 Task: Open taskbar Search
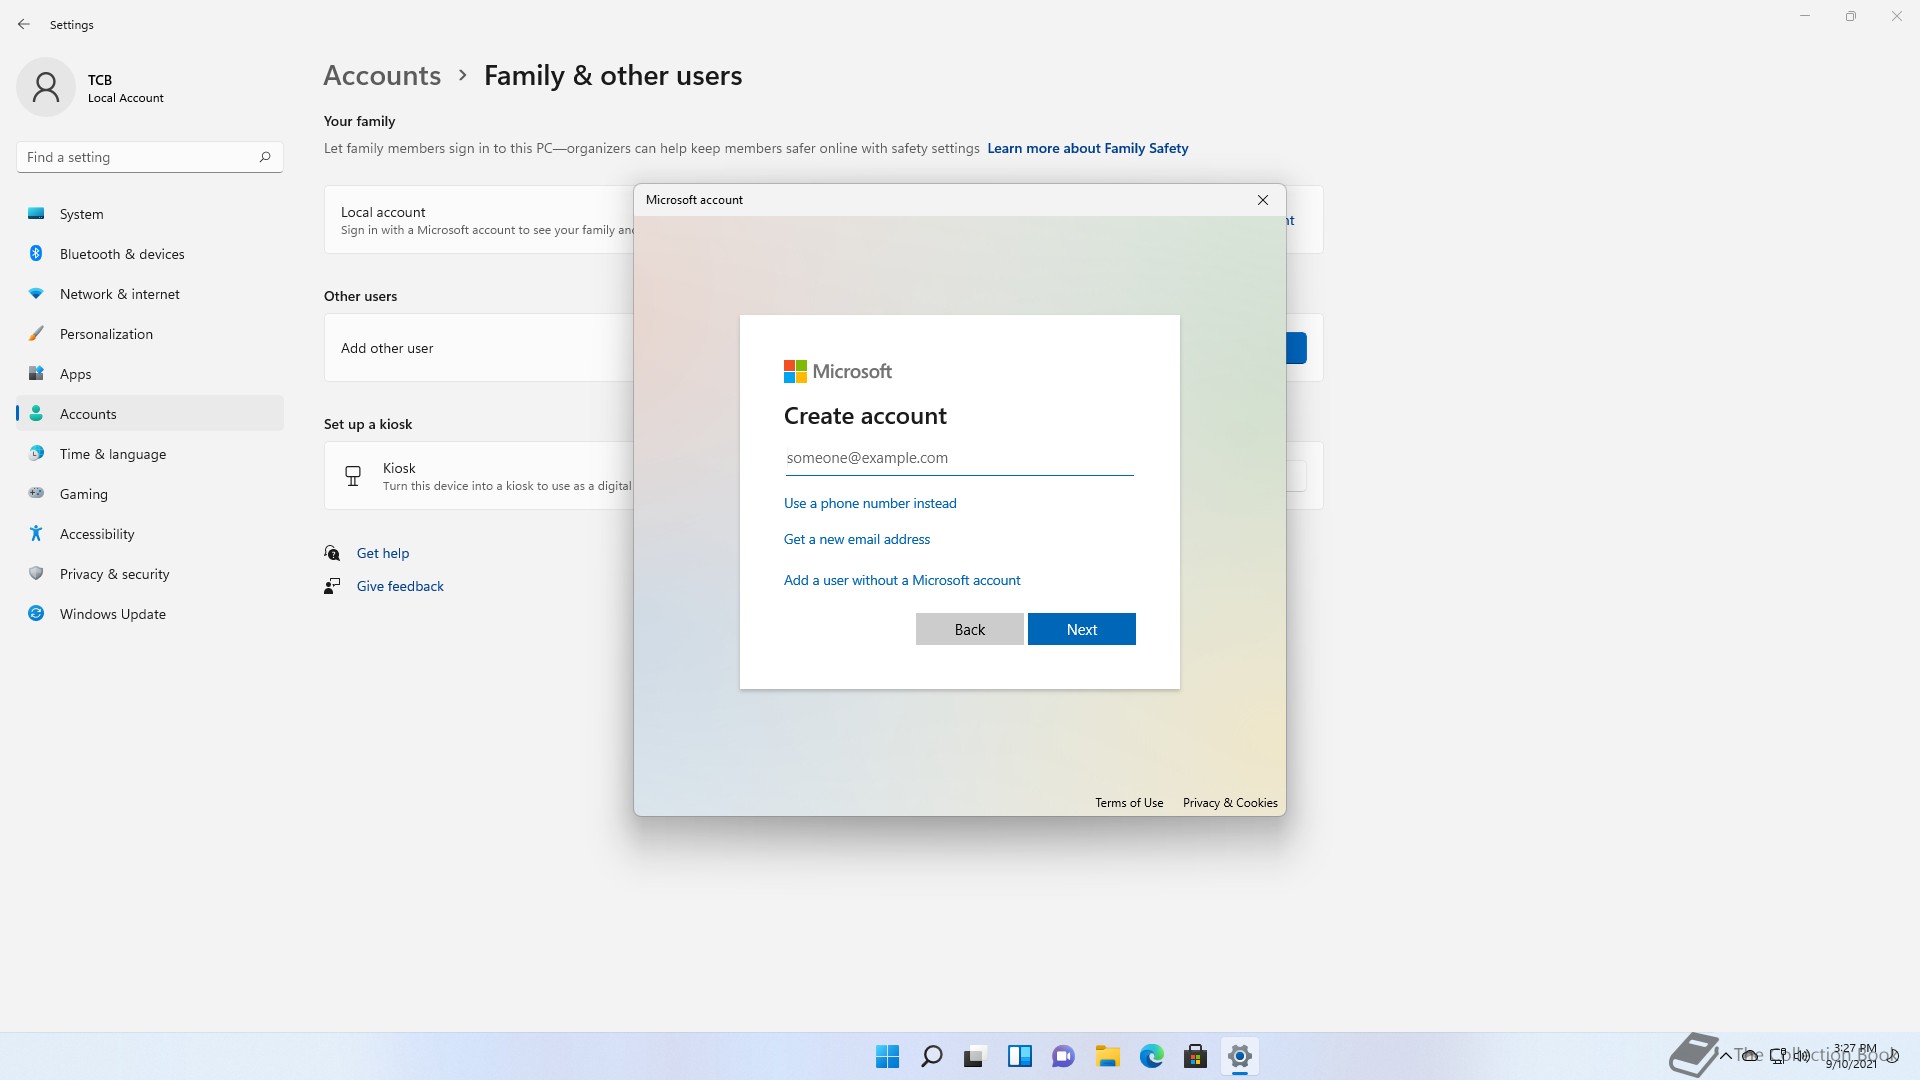(x=931, y=1056)
